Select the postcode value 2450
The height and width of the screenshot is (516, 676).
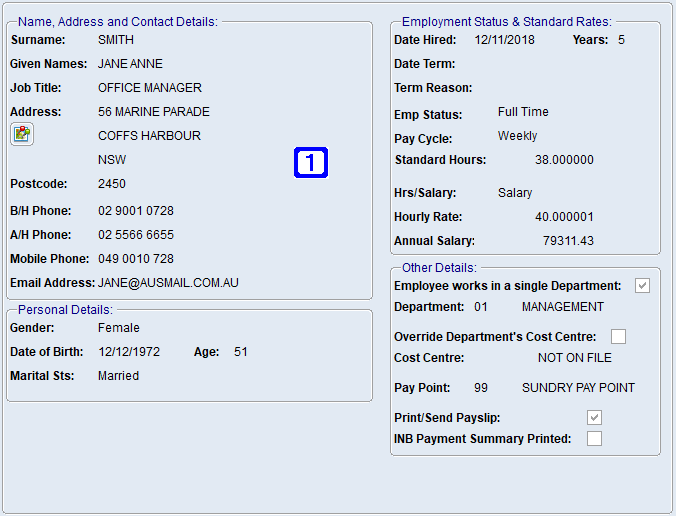tap(112, 184)
